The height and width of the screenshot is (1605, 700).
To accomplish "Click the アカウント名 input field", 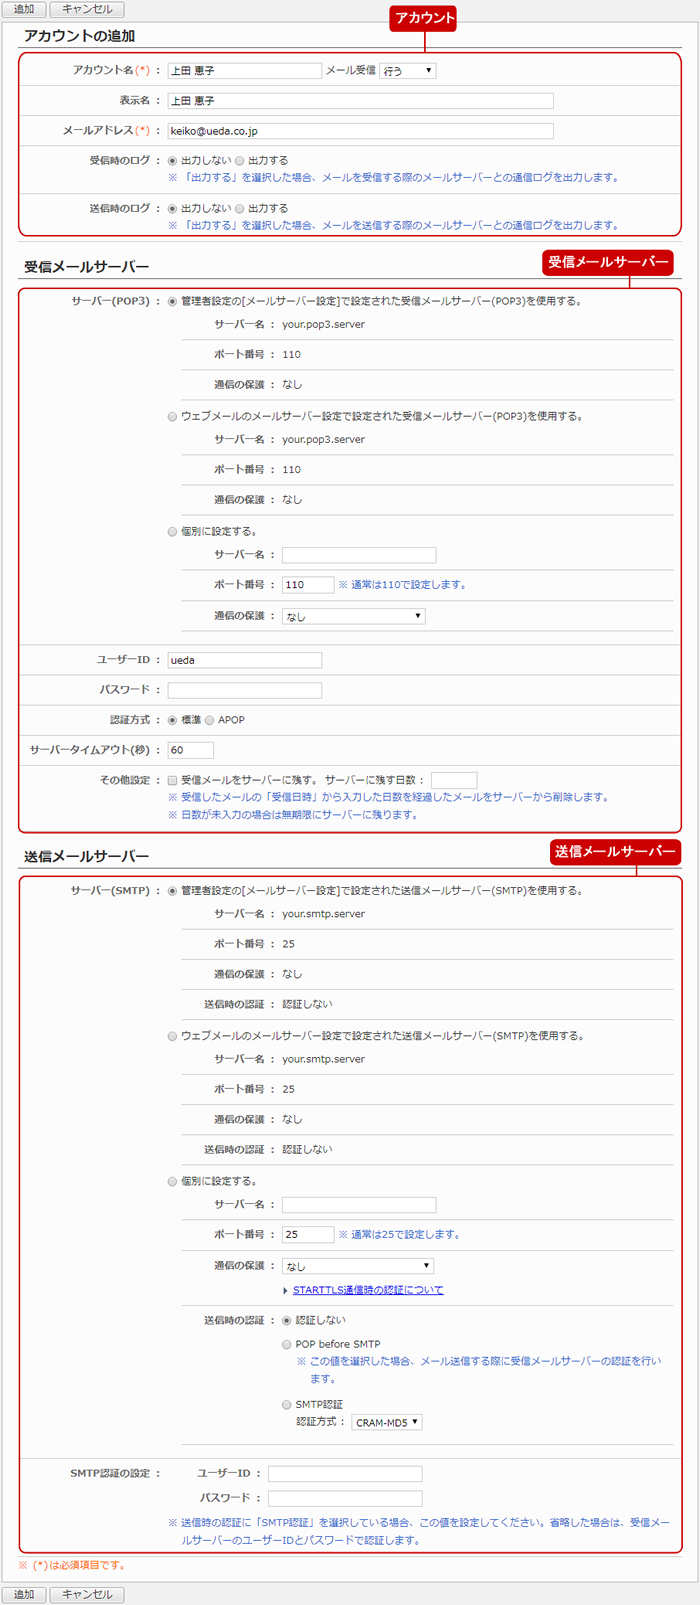I will tap(244, 71).
